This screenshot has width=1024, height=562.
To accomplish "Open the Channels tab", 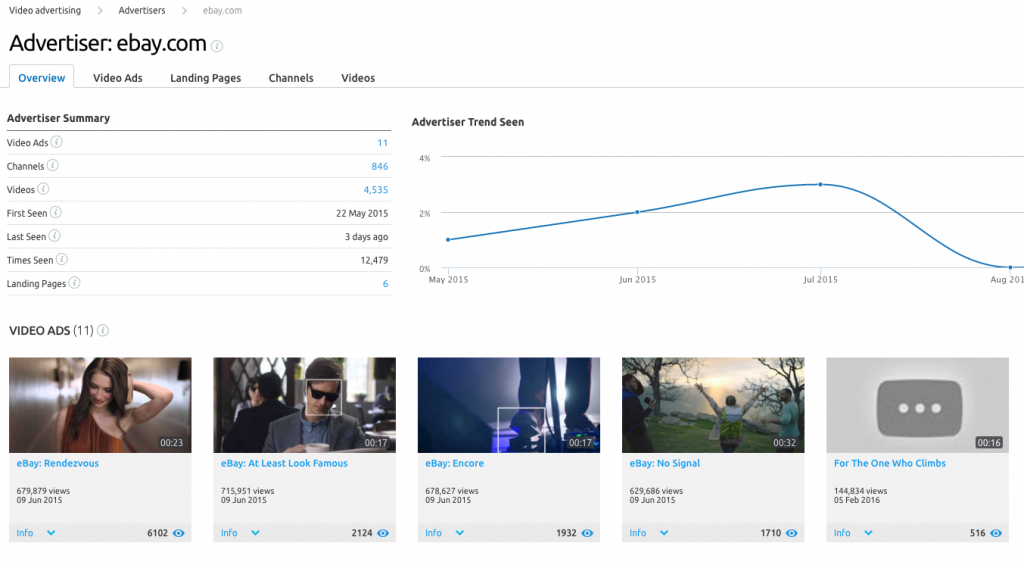I will point(291,78).
